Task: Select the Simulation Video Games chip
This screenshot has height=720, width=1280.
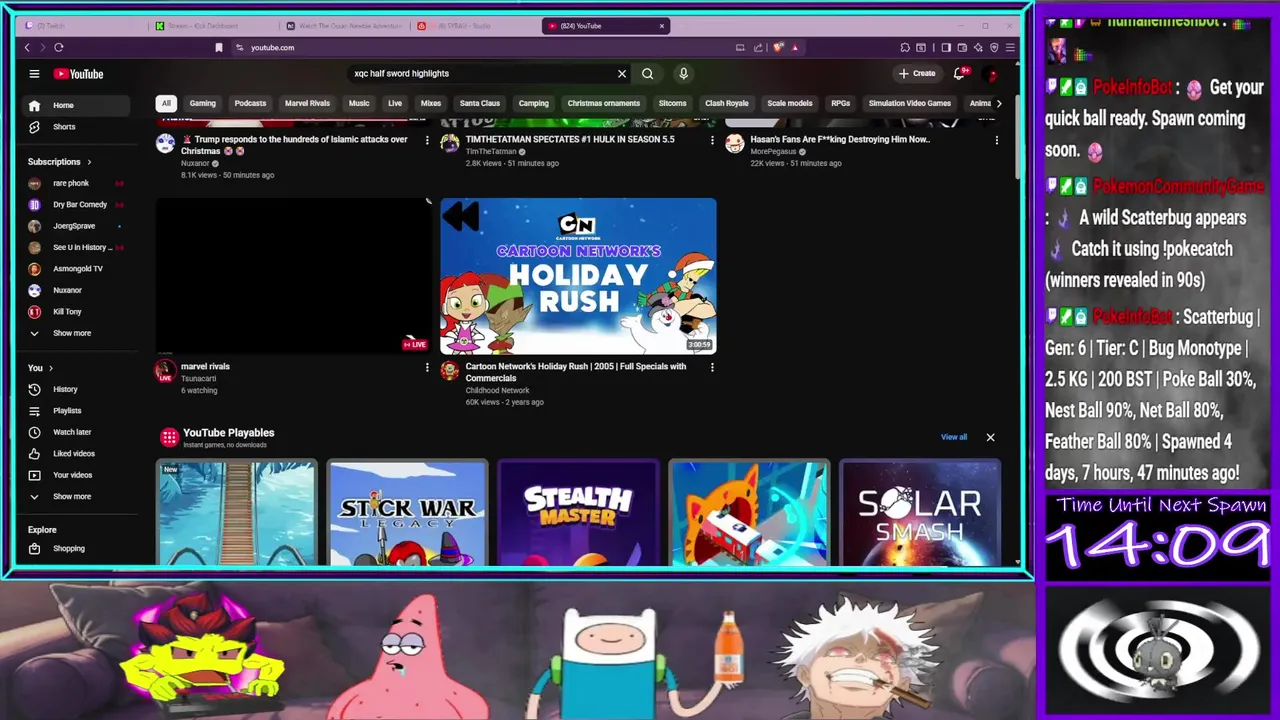Action: [910, 103]
